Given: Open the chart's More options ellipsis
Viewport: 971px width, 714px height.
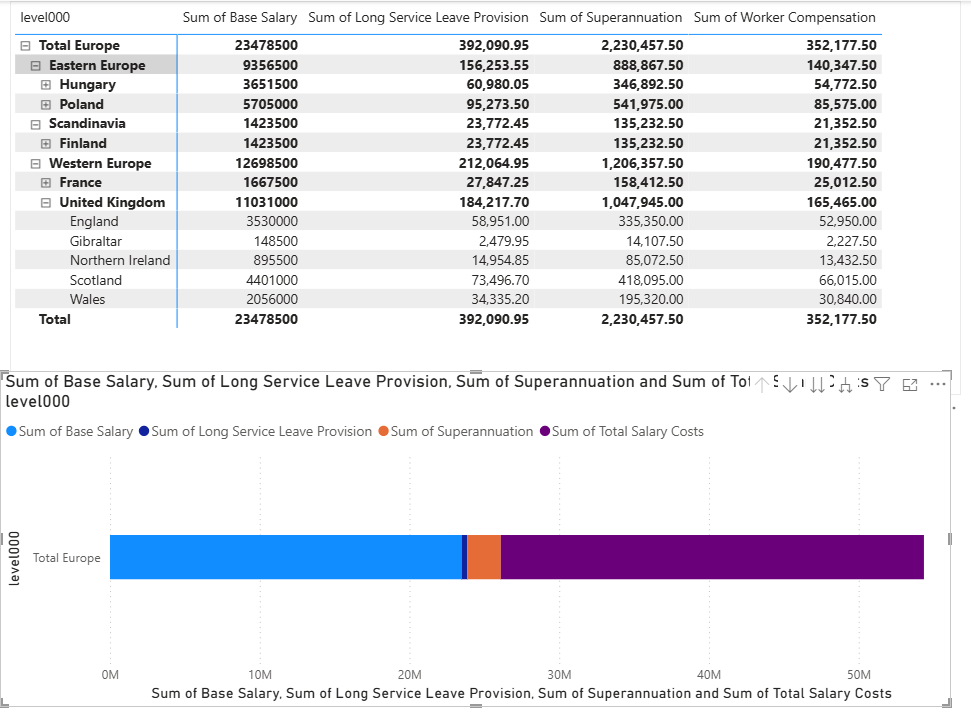Looking at the screenshot, I should [x=938, y=385].
